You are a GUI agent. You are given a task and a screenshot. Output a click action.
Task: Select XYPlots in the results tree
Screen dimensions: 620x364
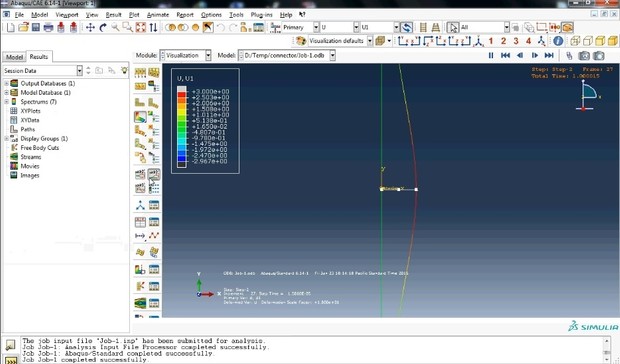[x=30, y=111]
